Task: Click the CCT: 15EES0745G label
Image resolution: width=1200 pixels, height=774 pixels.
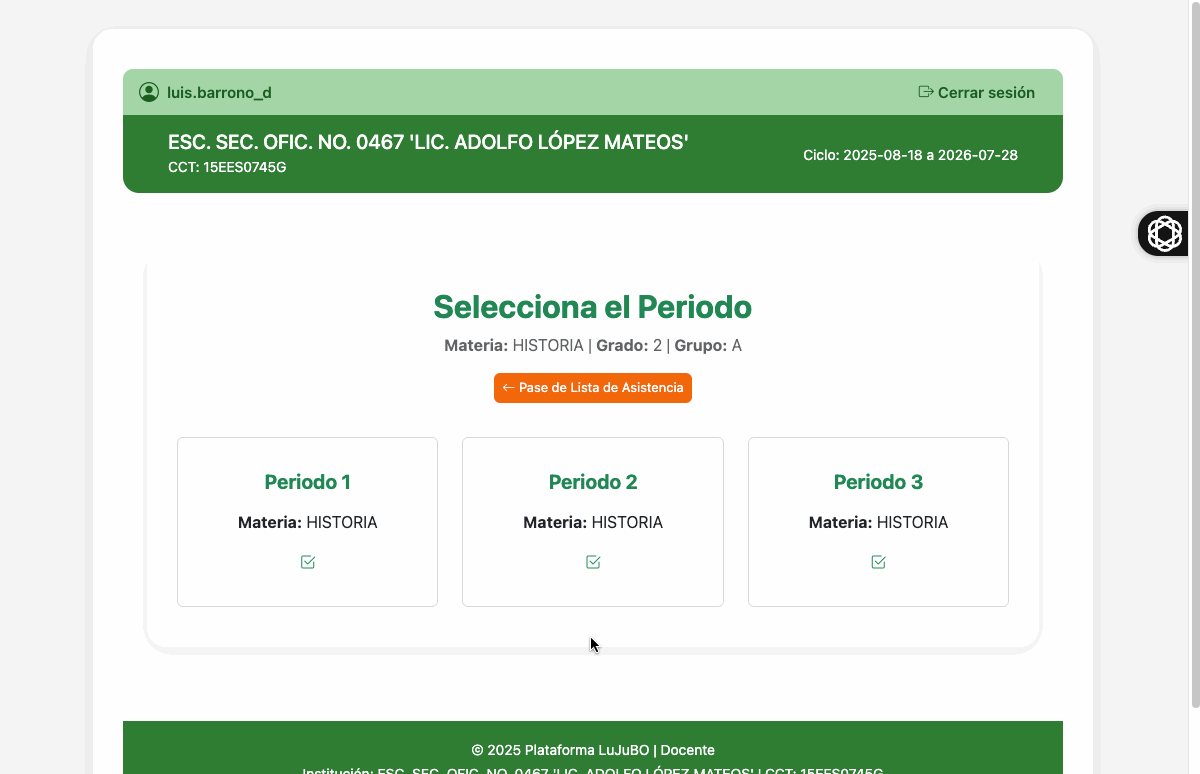Action: coord(227,167)
